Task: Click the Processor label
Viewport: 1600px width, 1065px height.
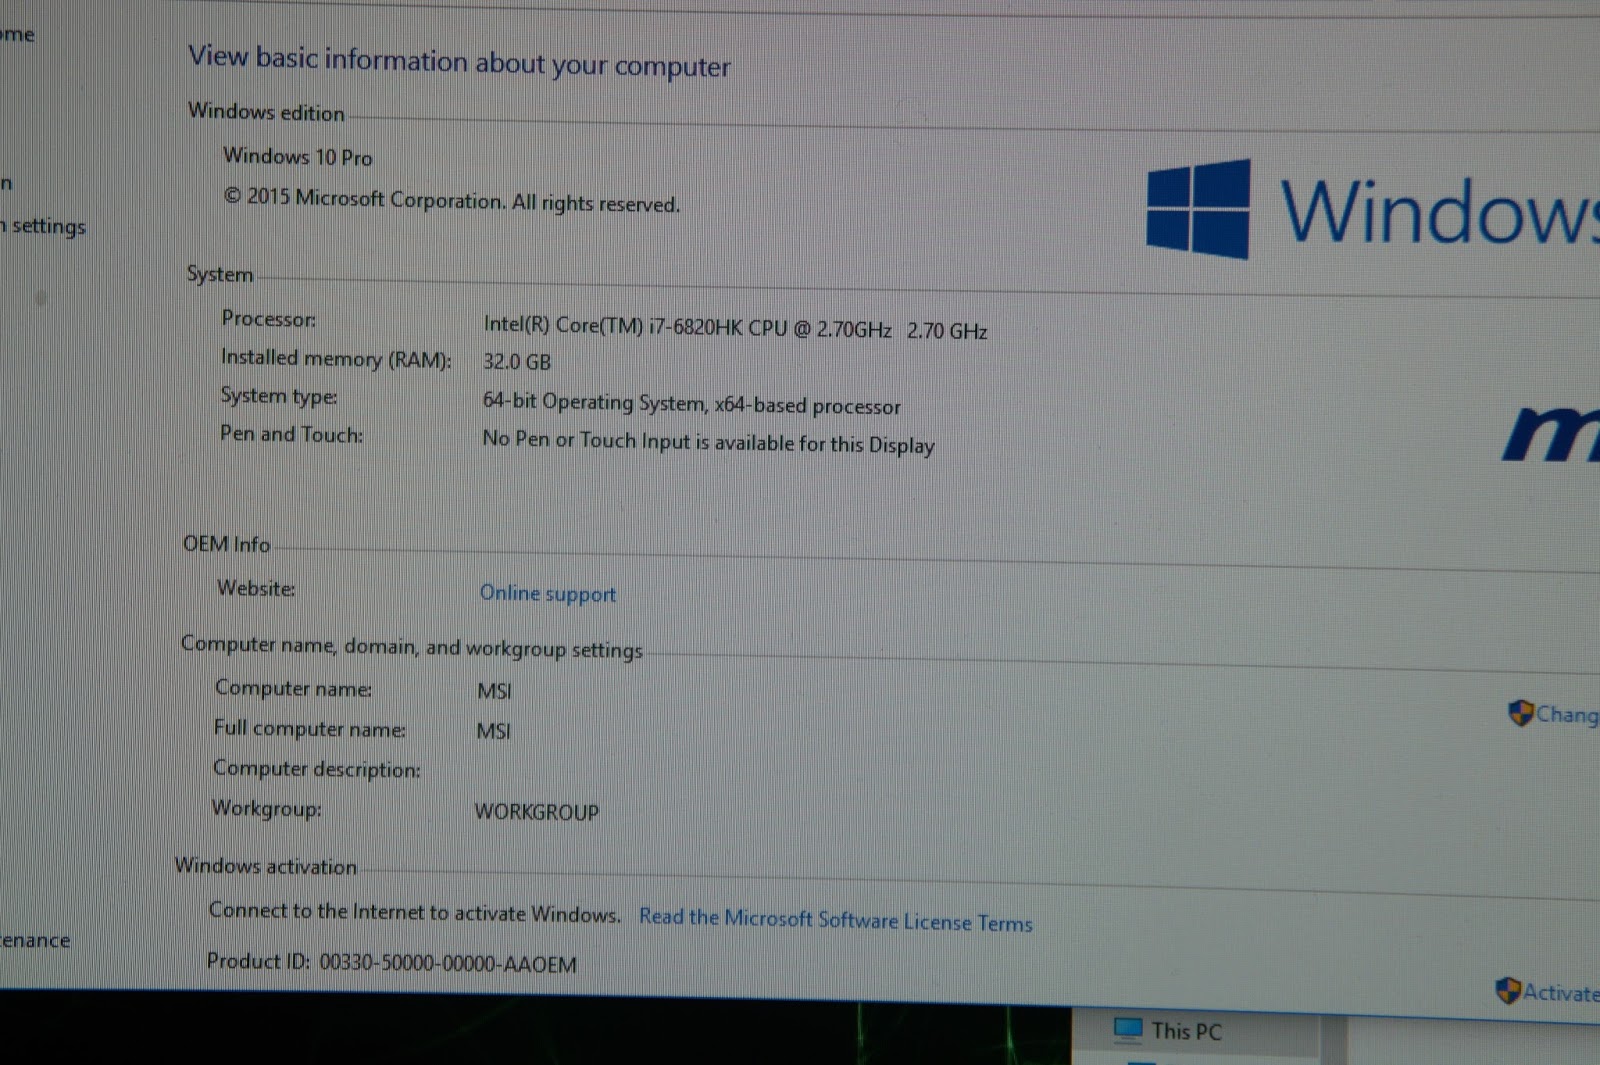Action: (268, 319)
